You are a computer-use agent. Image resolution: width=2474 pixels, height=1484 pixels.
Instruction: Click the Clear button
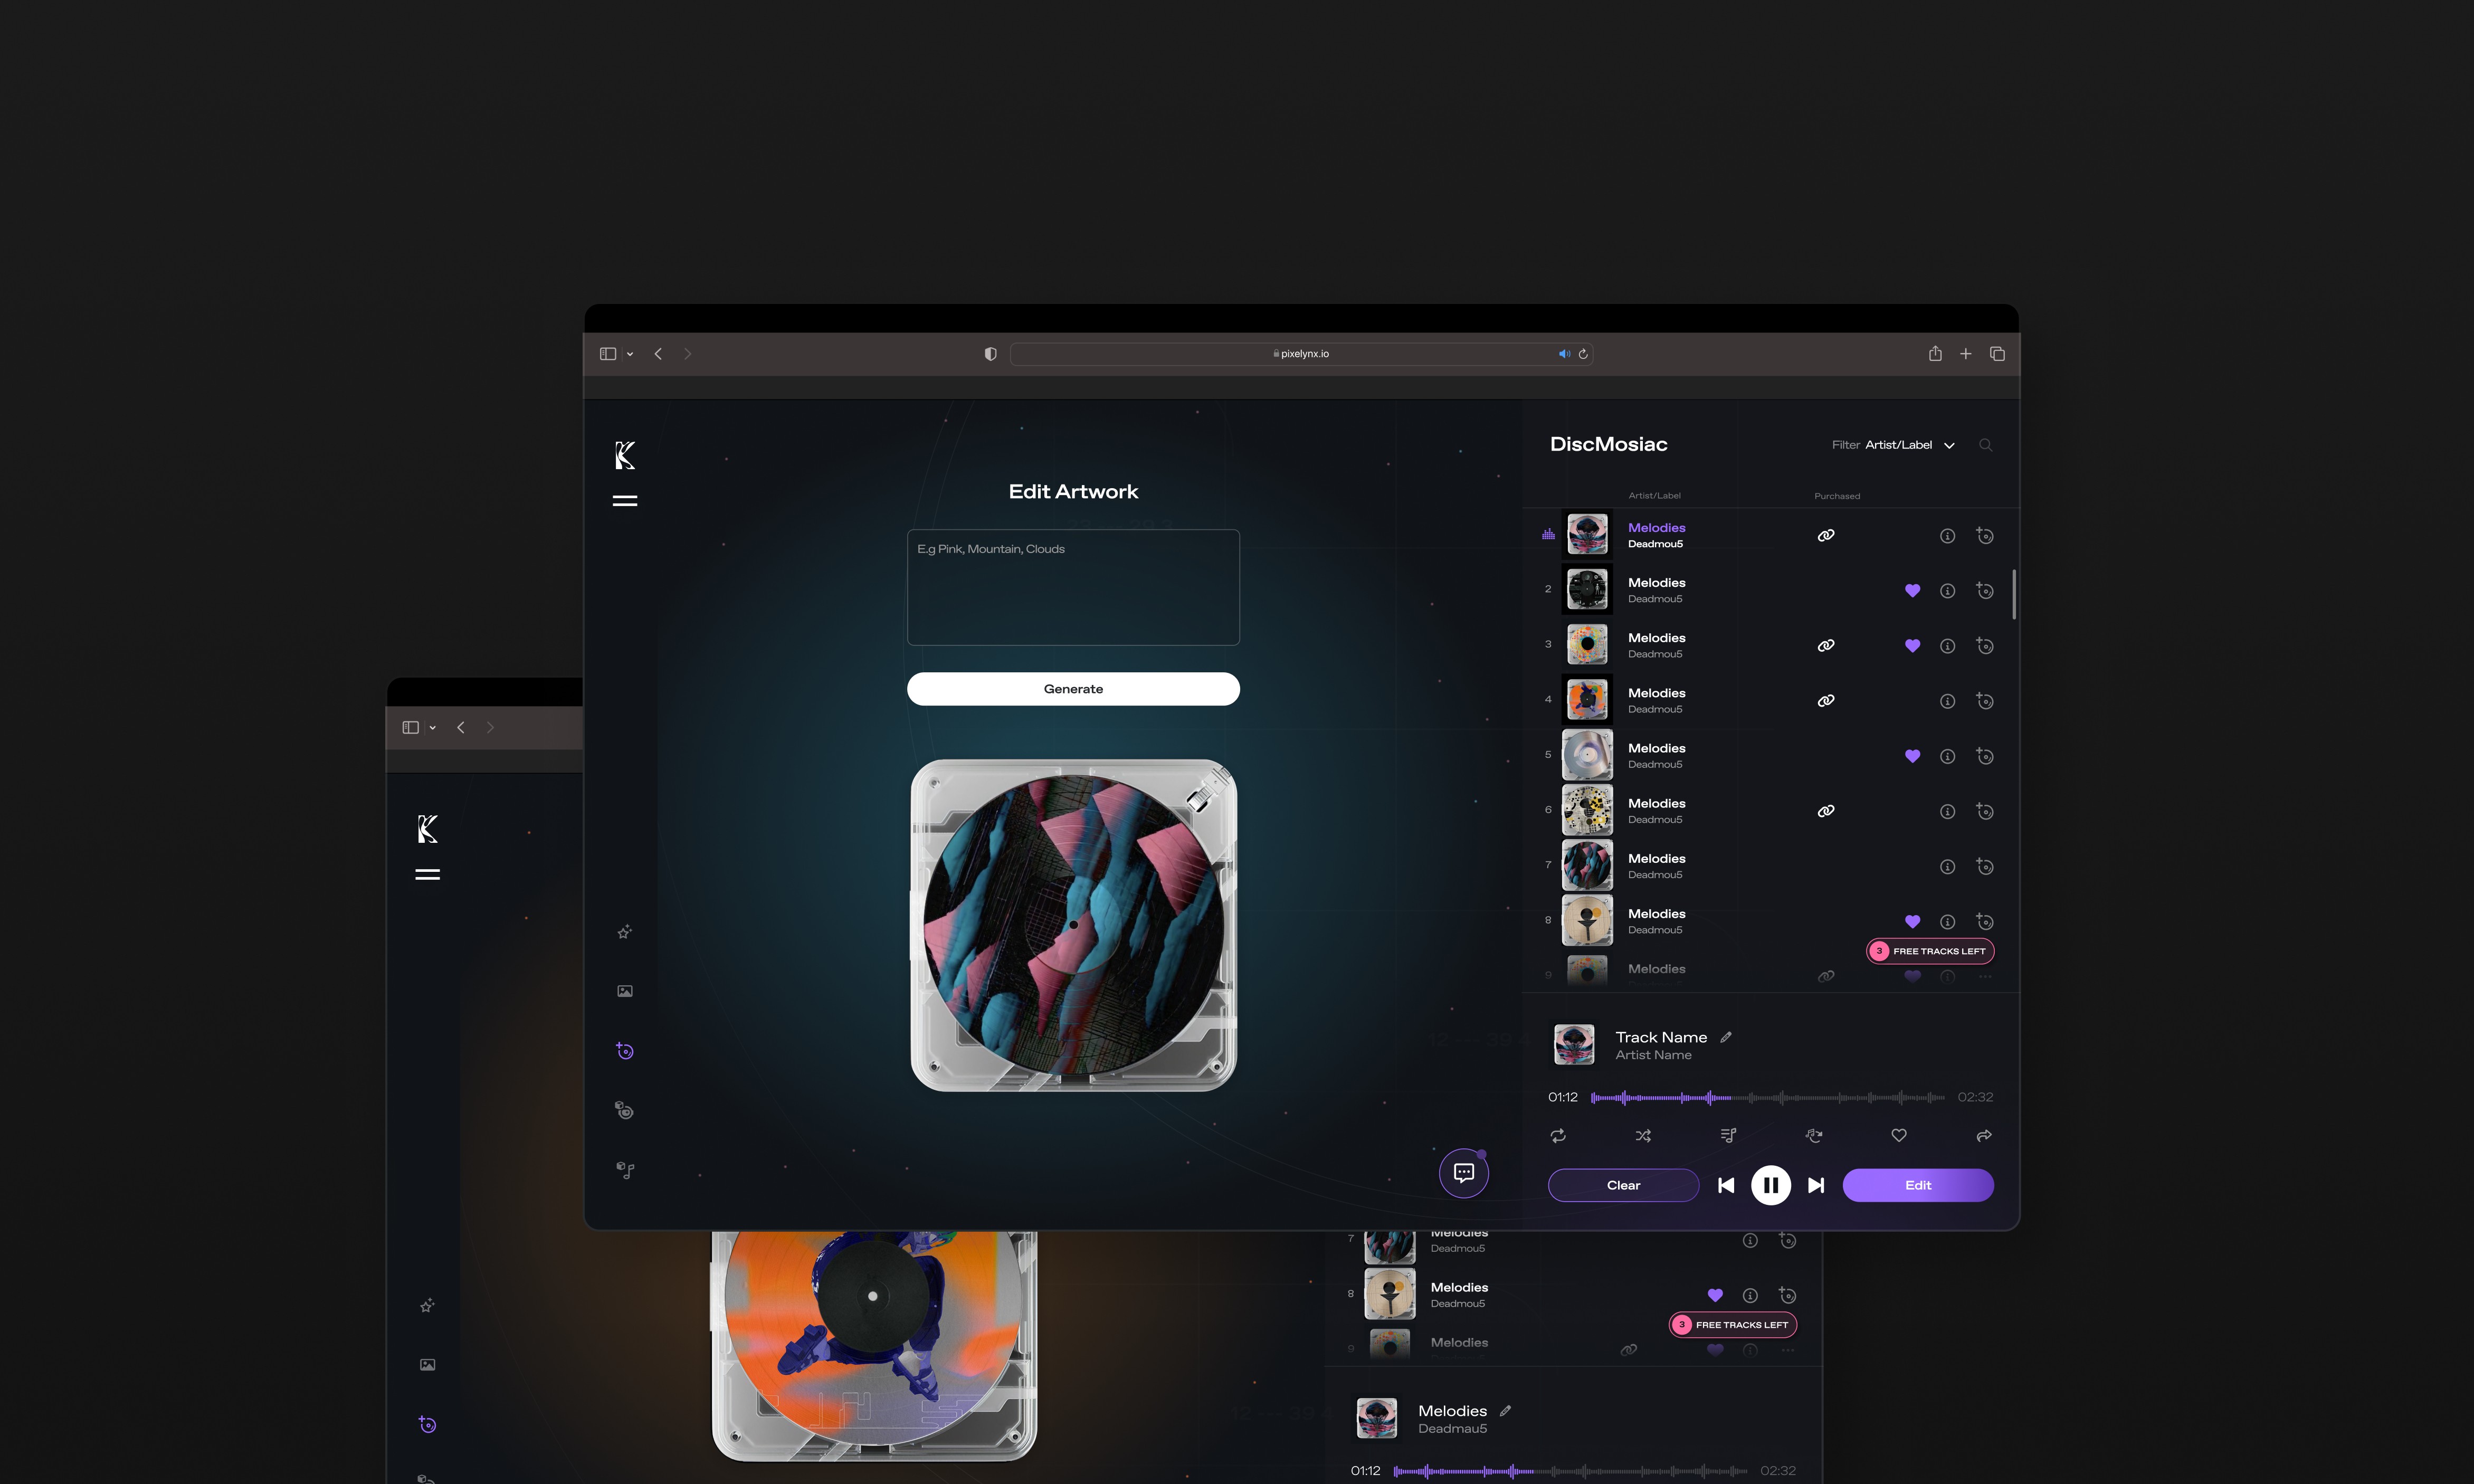pyautogui.click(x=1623, y=1185)
